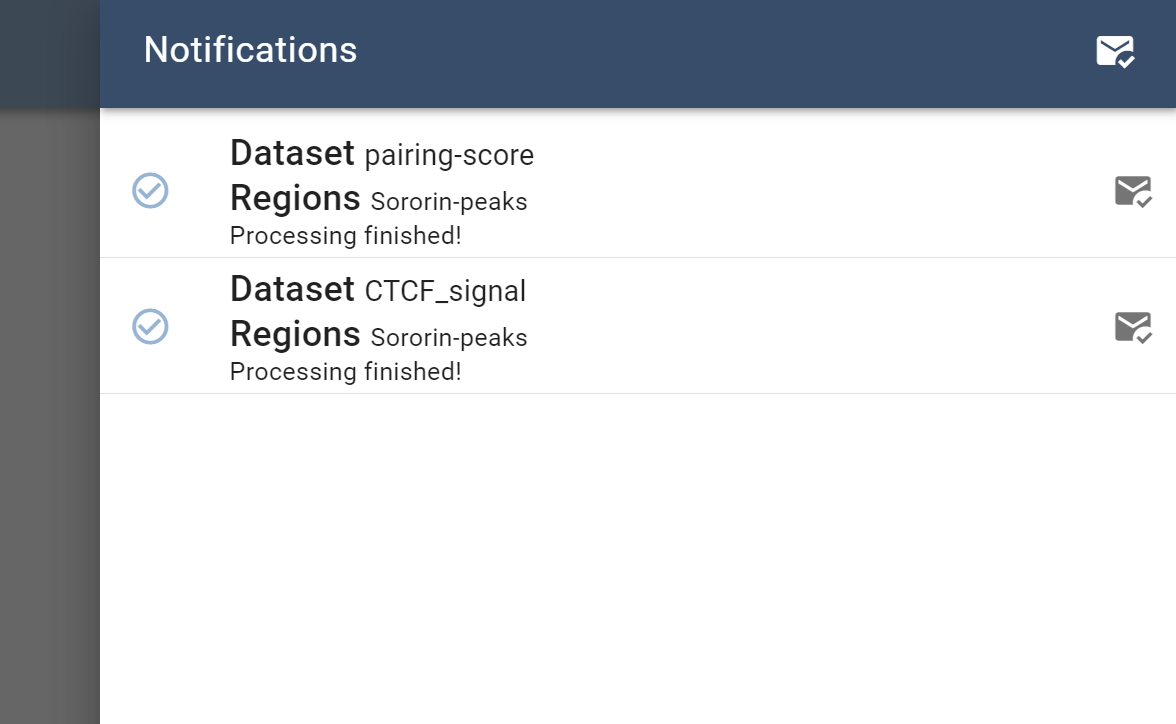The height and width of the screenshot is (724, 1176).
Task: Click 'Processing finished!' under pairing-score
Action: 345,236
